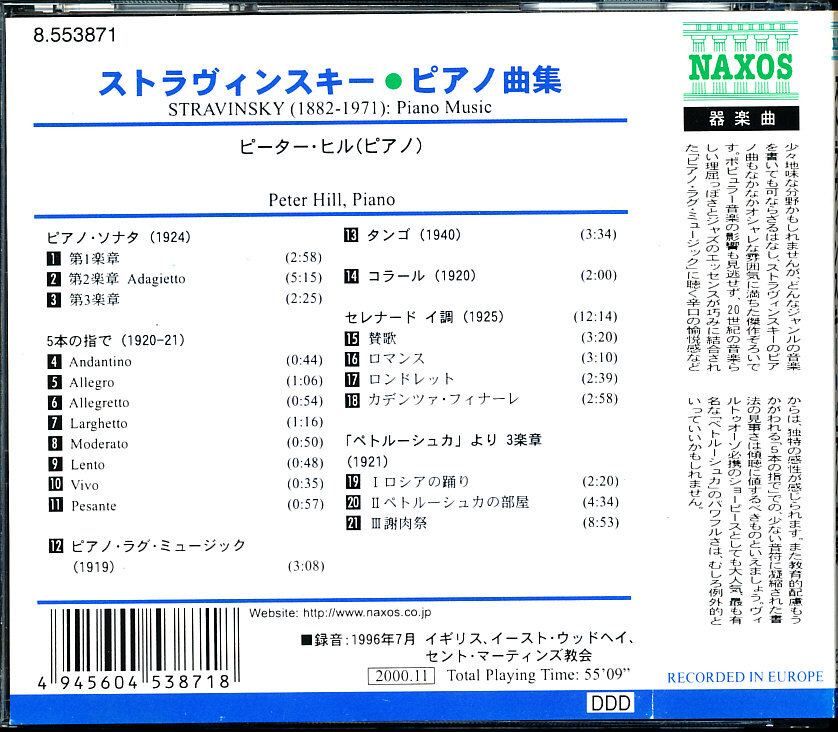Click the カデンツァ・フィナーレ track title

pos(444,400)
